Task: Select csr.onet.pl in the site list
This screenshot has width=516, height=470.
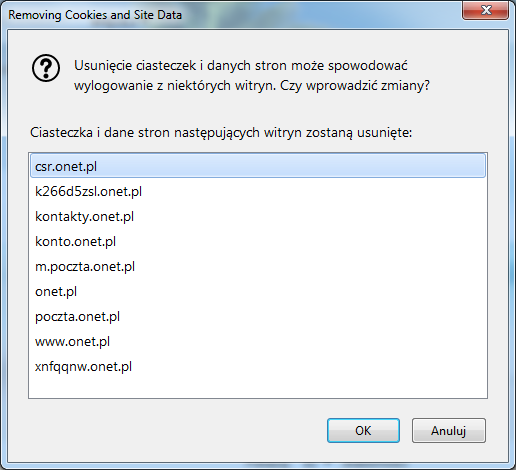Action: click(258, 166)
